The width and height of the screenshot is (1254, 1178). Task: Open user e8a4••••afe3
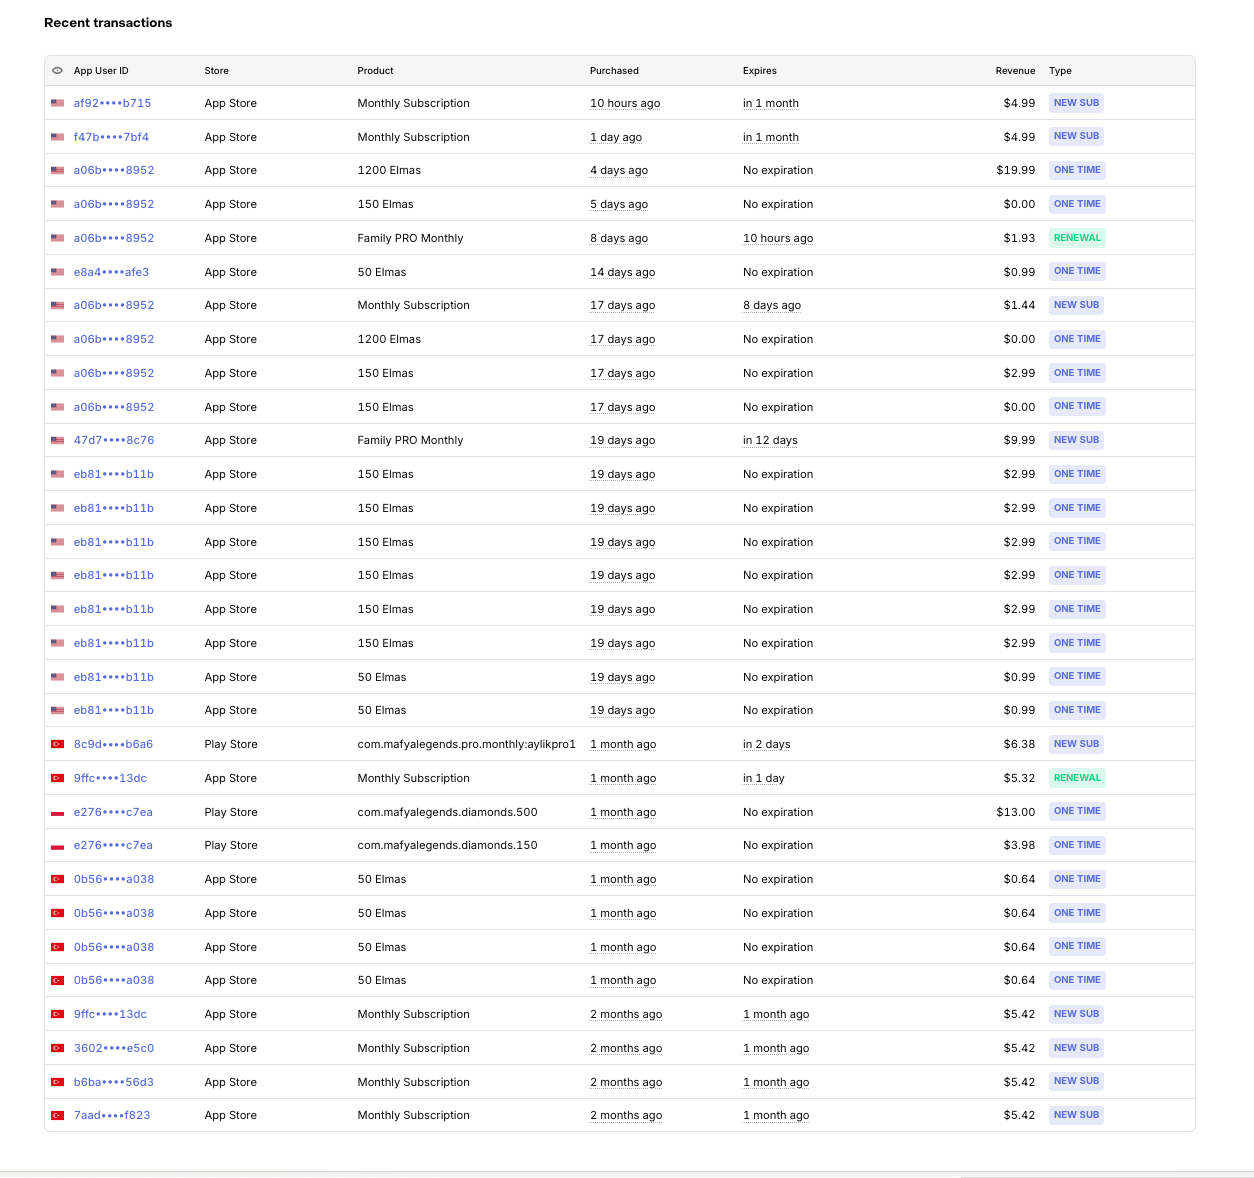tap(111, 272)
